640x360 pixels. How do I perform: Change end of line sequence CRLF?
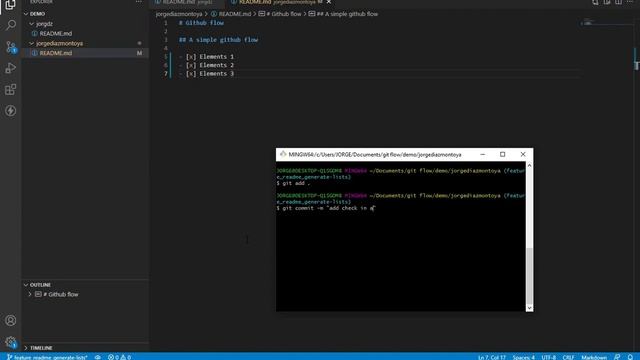point(568,357)
